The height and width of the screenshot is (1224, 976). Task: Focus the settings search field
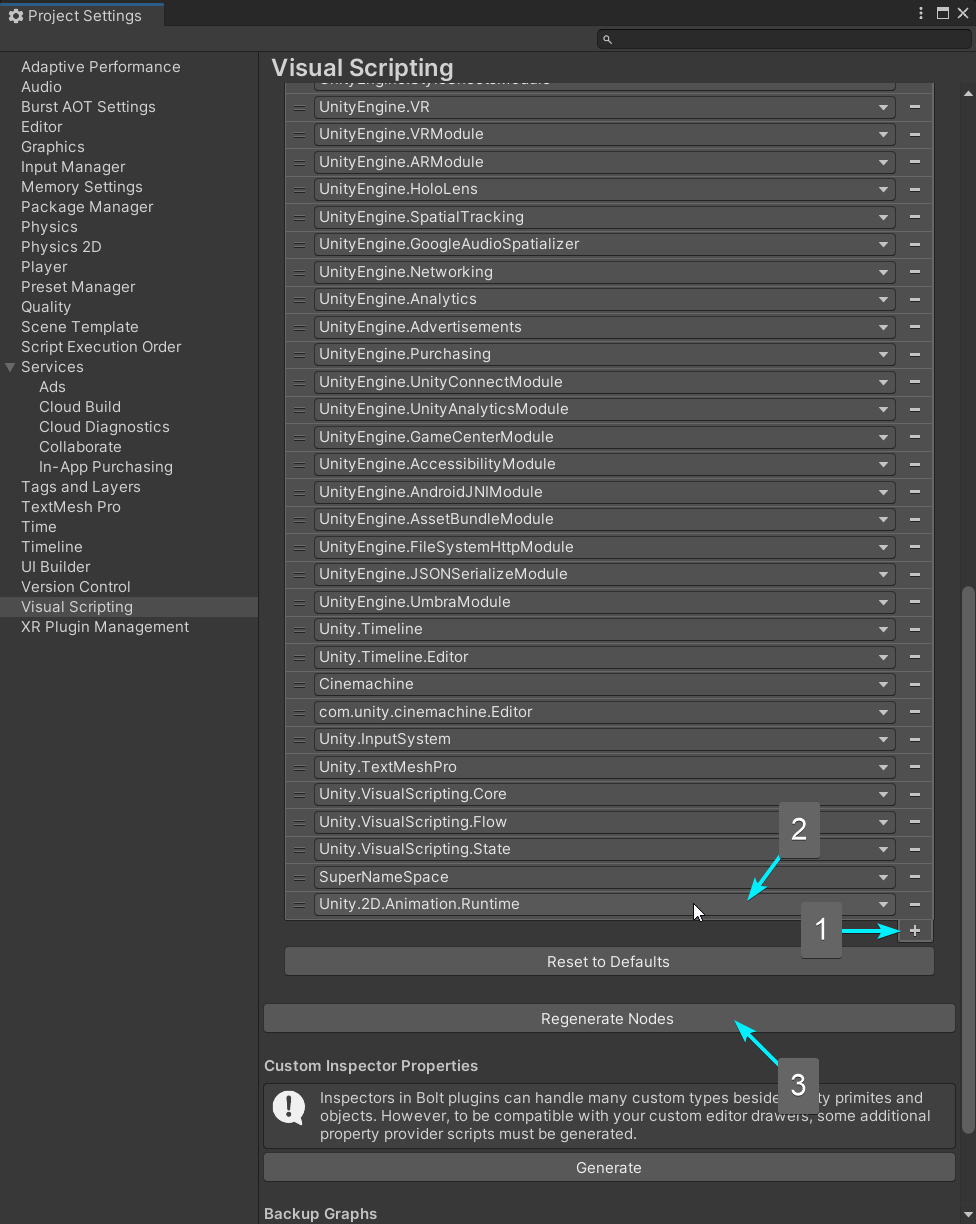(785, 40)
